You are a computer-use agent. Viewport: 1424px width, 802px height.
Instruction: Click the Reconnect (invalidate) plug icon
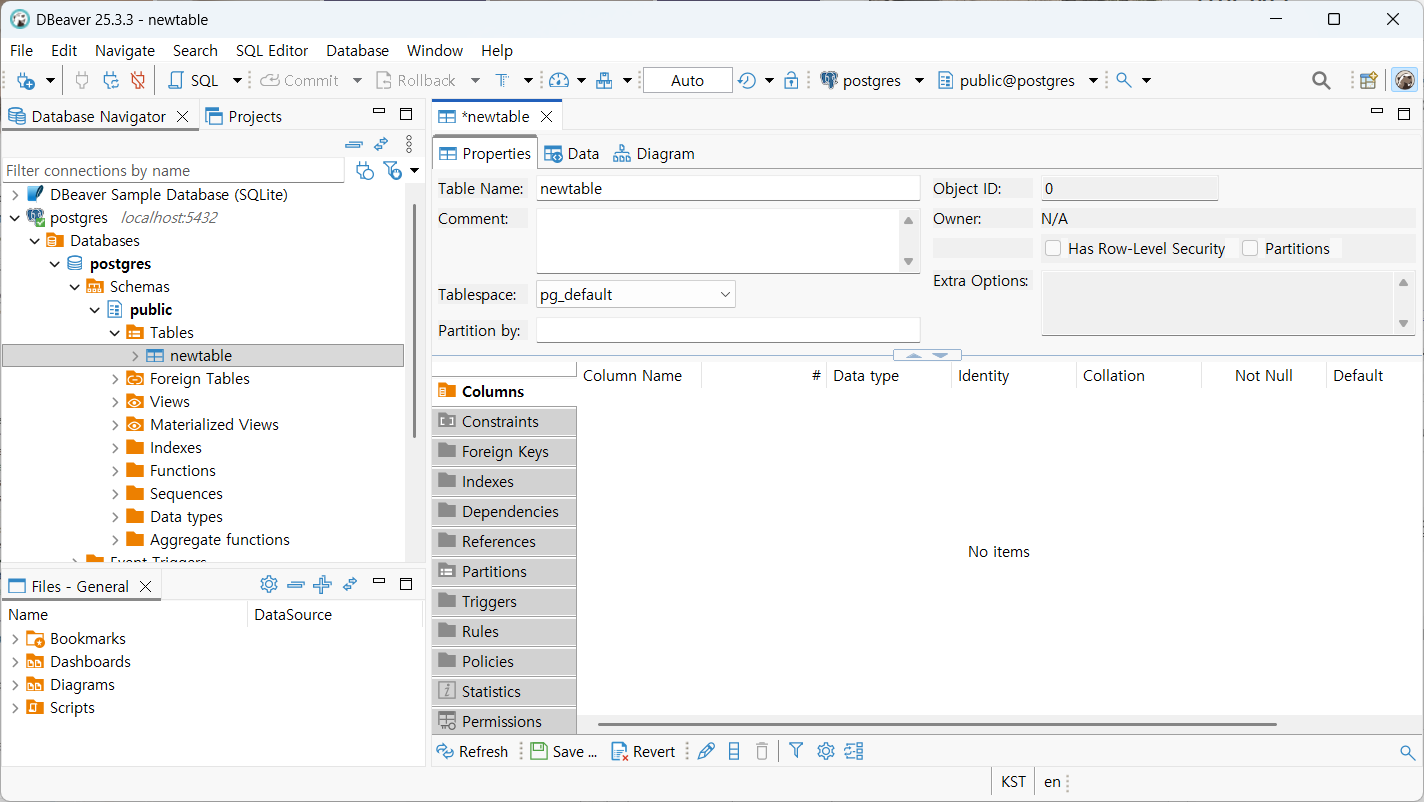click(111, 81)
